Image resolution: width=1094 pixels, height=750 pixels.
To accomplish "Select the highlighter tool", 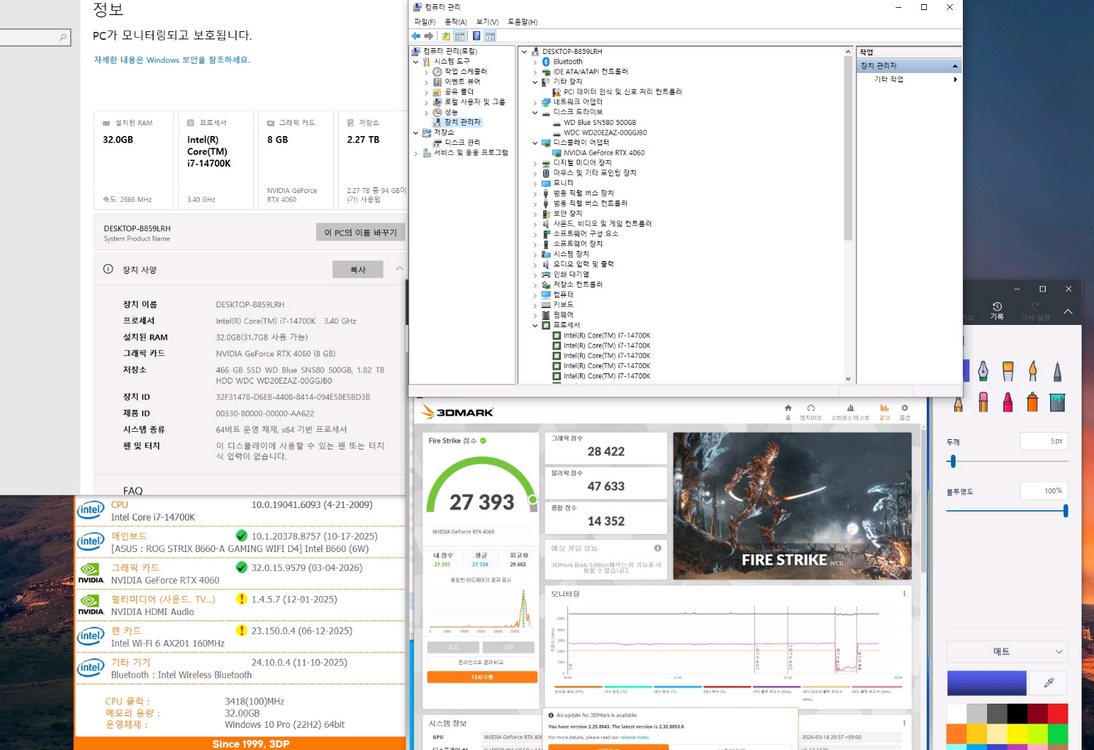I will tap(1007, 371).
